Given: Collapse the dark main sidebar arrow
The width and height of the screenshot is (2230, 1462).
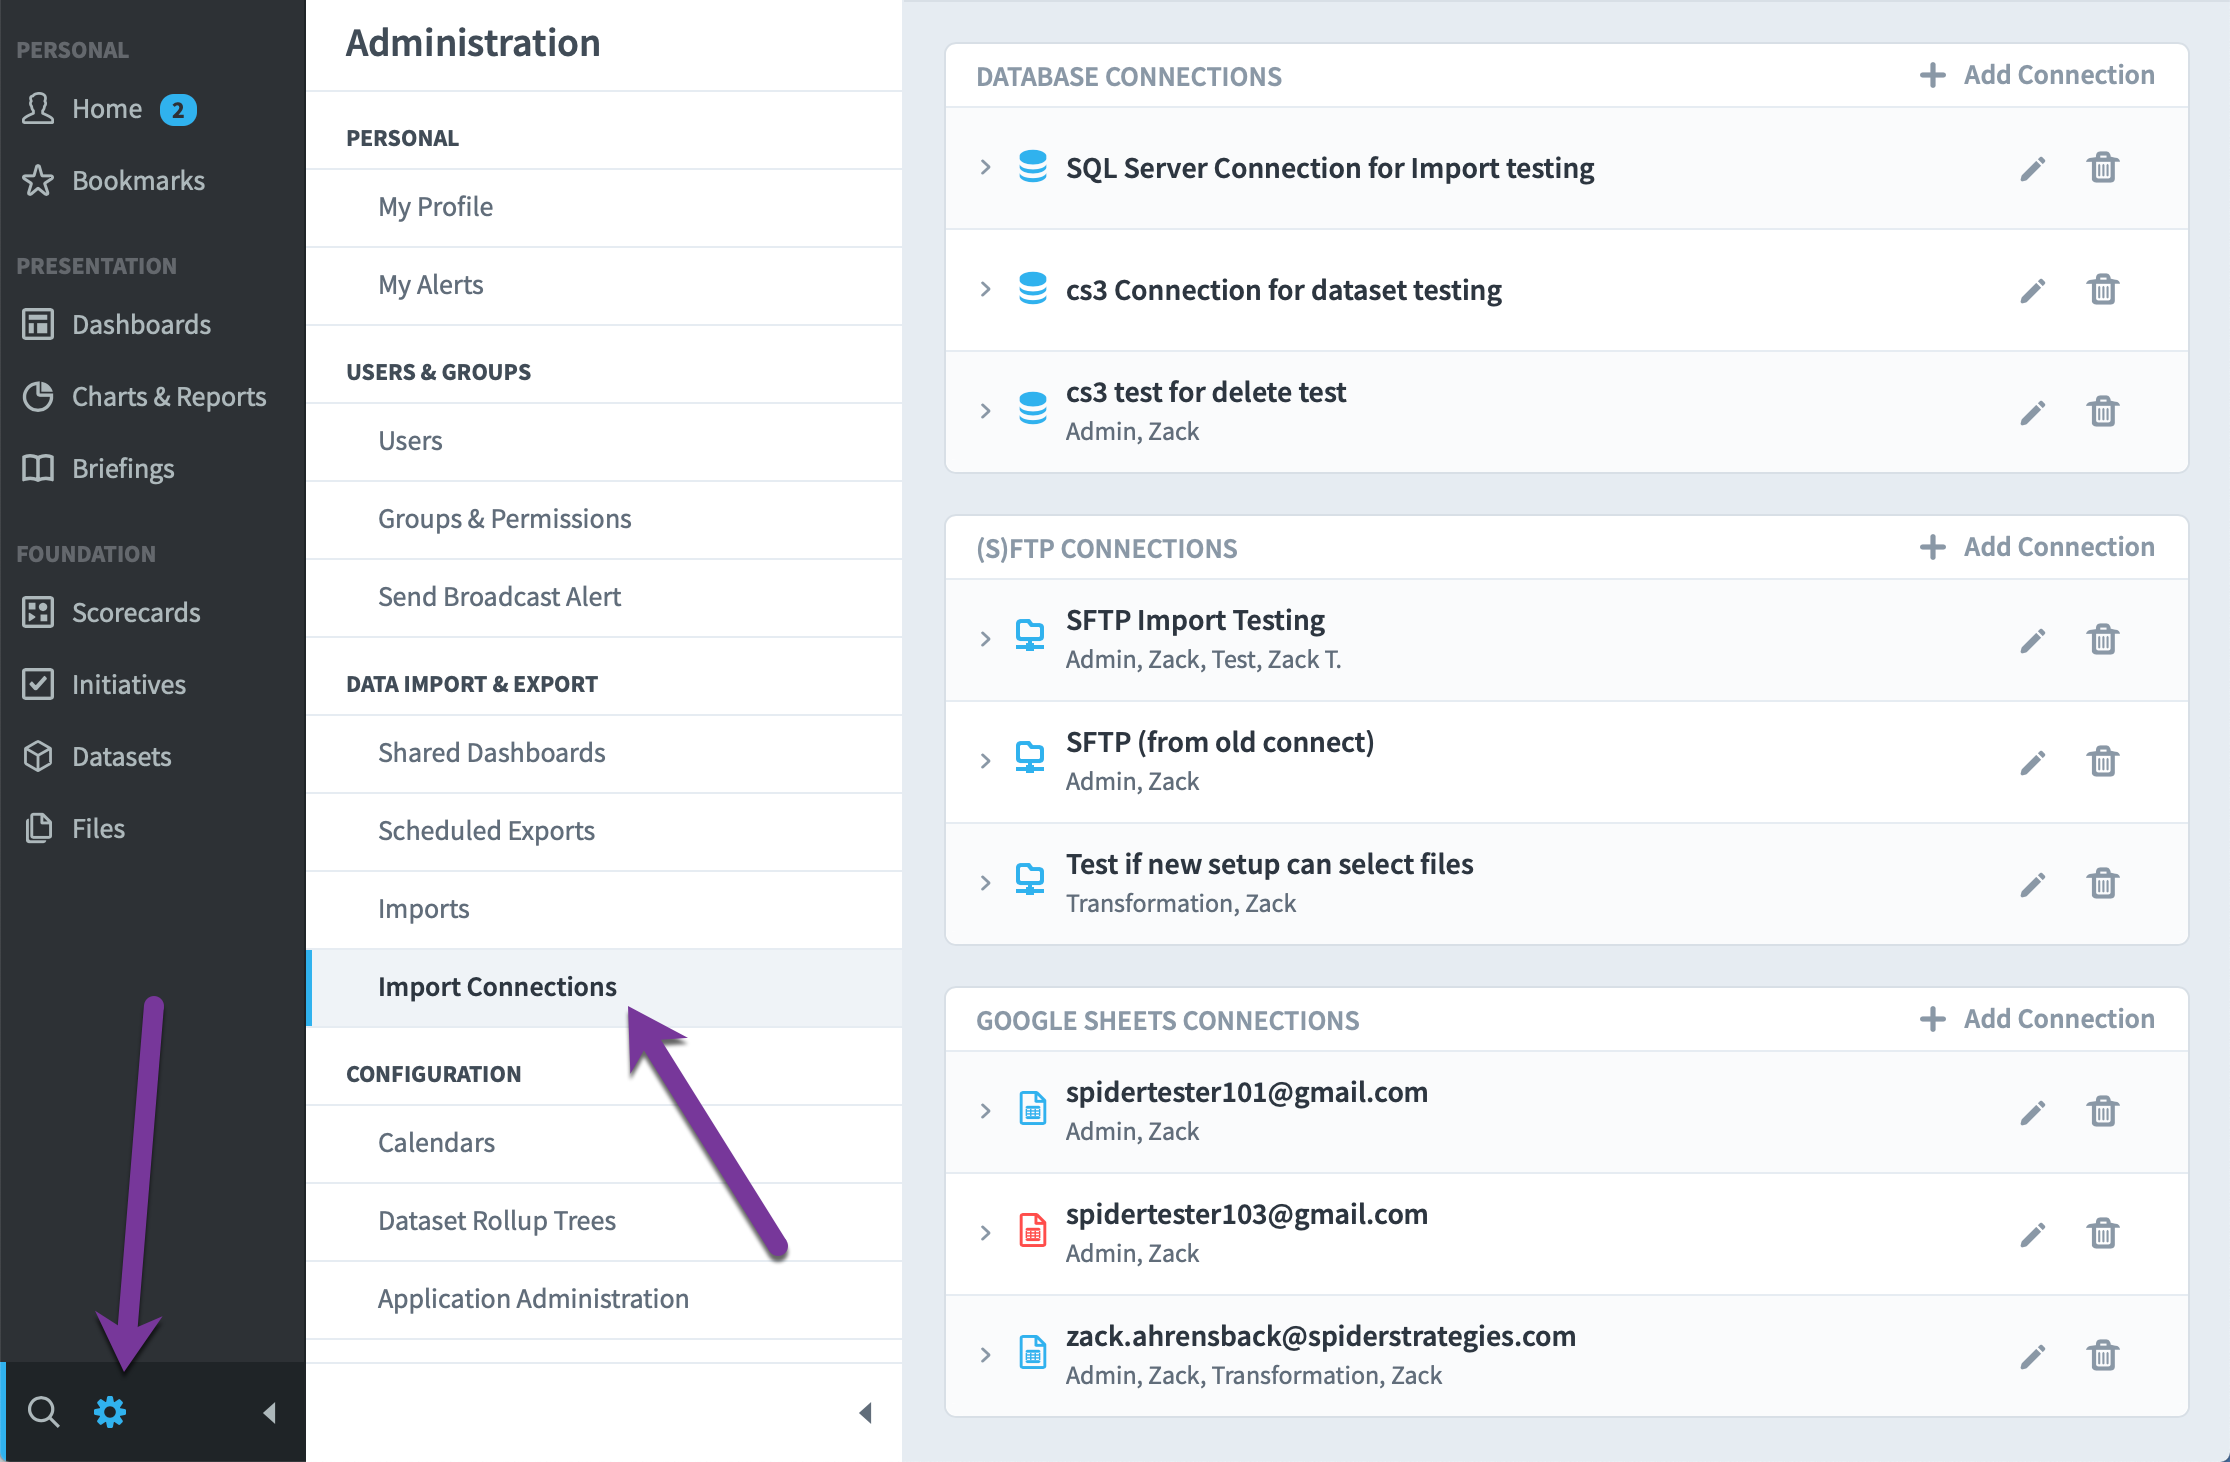Looking at the screenshot, I should [269, 1412].
